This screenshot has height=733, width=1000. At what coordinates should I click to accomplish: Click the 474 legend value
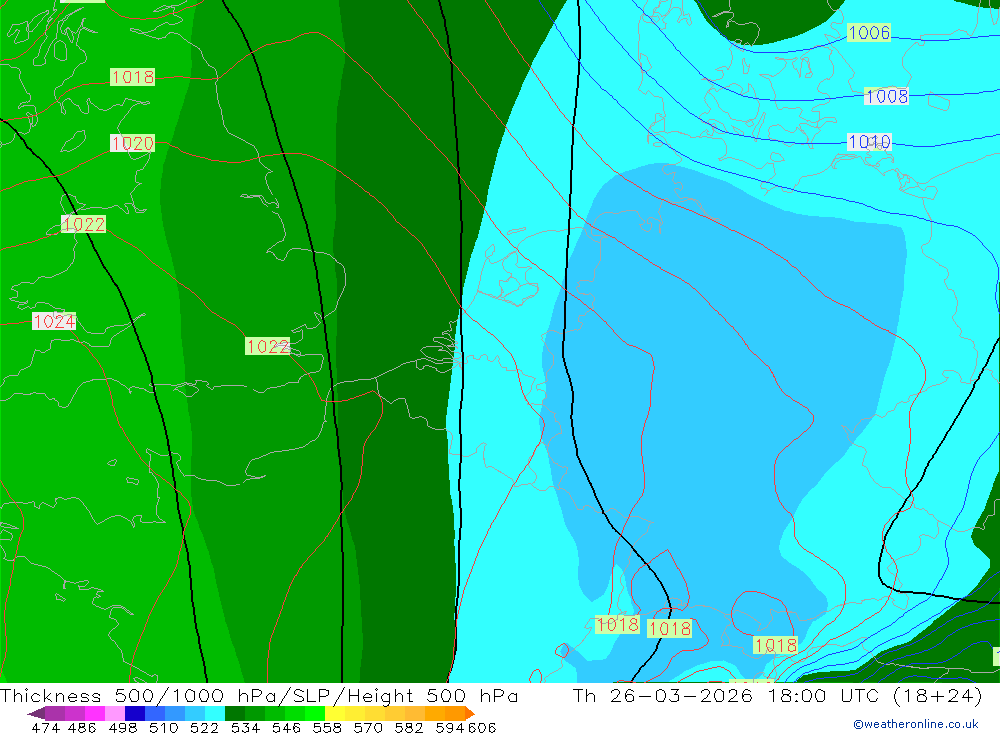click(46, 727)
